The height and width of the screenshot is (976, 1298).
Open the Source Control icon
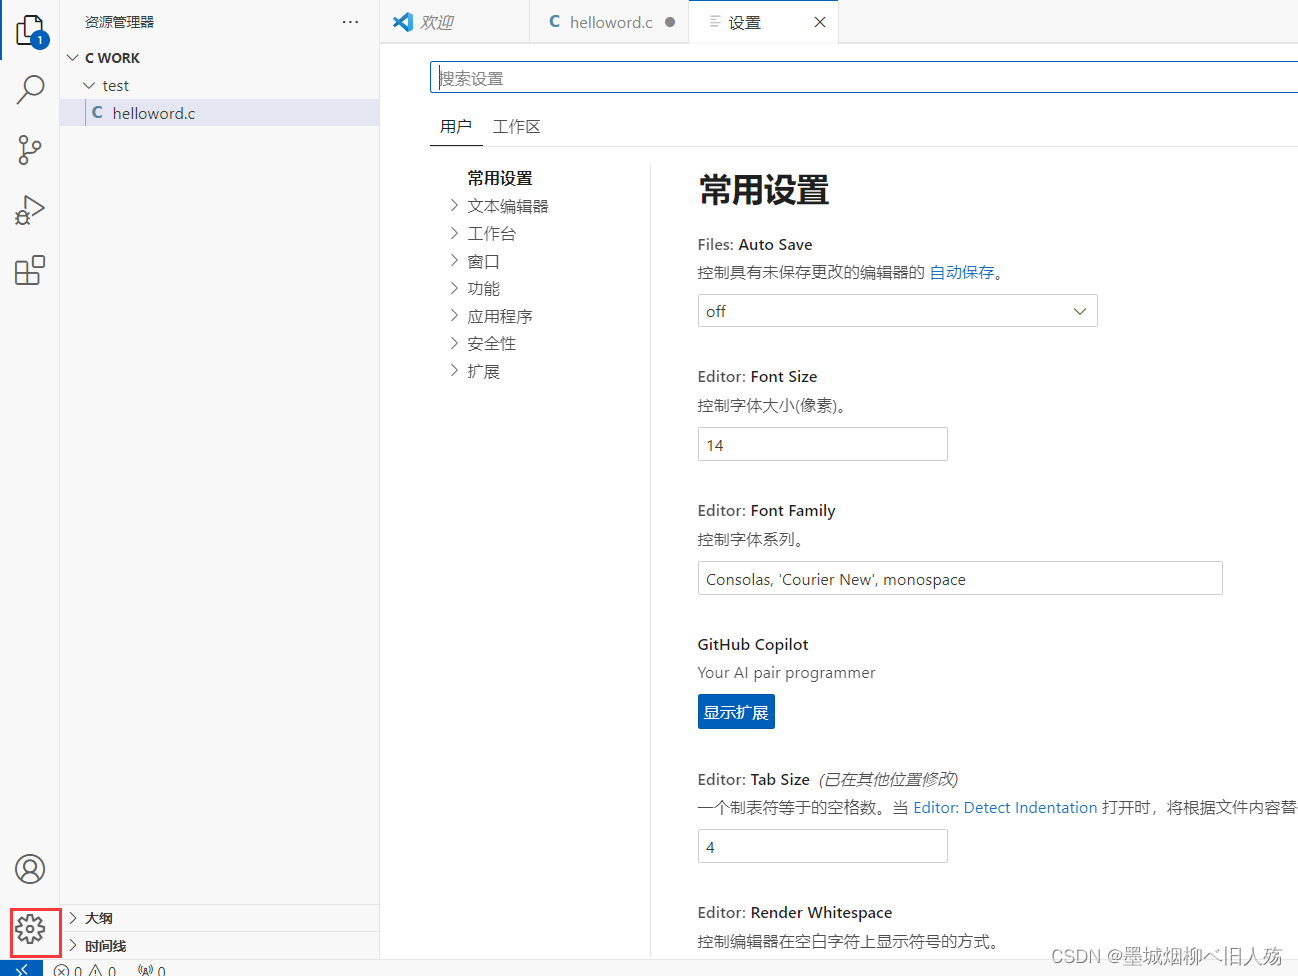click(x=30, y=150)
